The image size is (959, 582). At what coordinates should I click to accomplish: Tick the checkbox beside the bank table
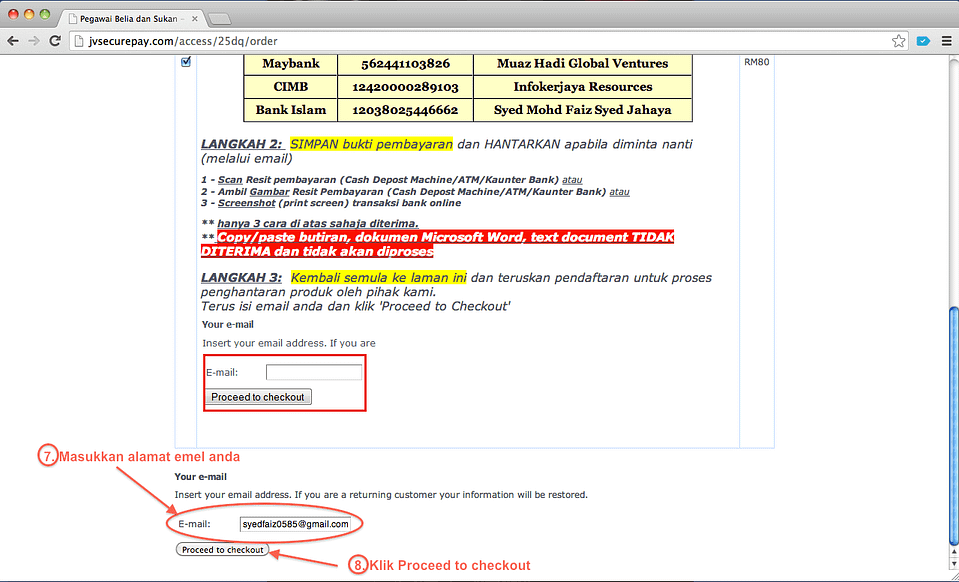click(186, 62)
